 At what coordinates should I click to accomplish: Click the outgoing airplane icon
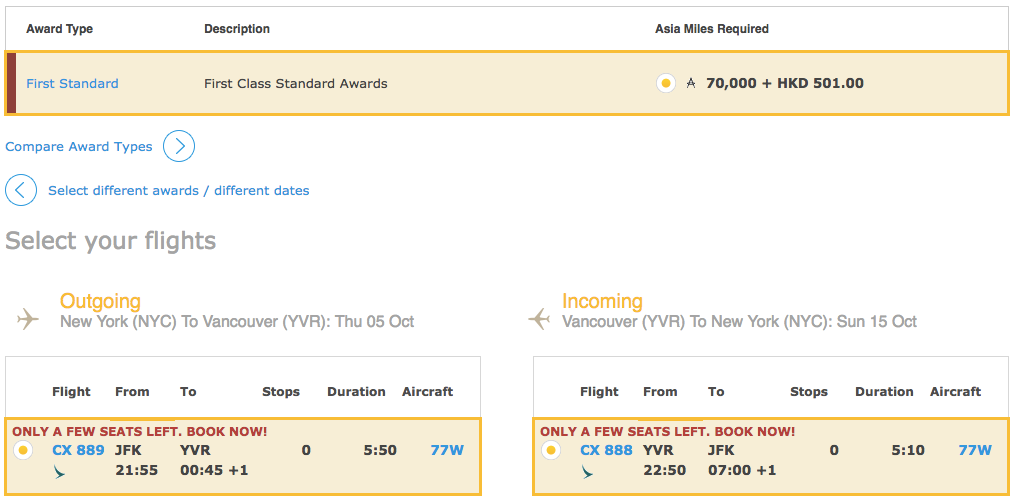pos(28,319)
